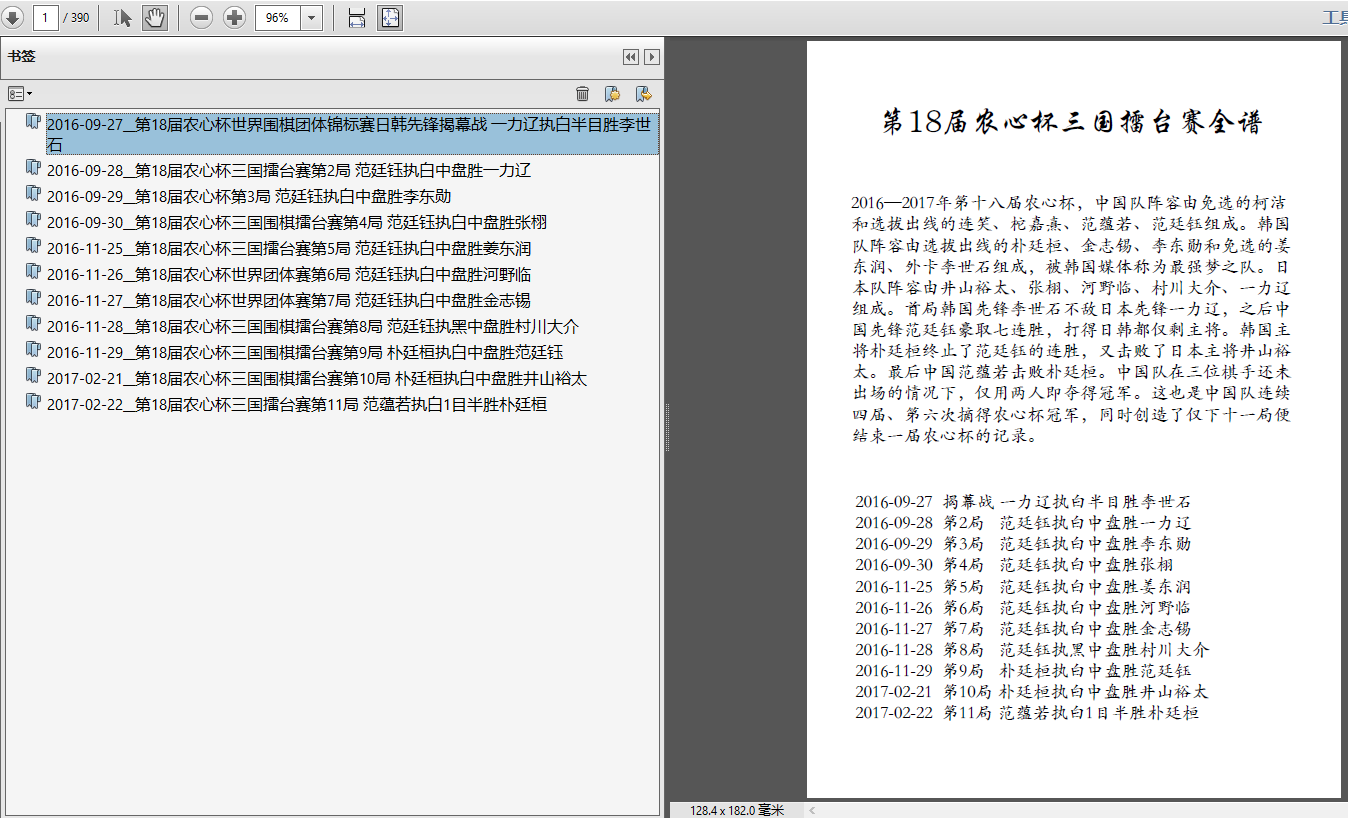The height and width of the screenshot is (818, 1348).
Task: Click page line 2016-09-30 第4局 范廷钰执白中盘胜张栩
Action: (x=1015, y=564)
